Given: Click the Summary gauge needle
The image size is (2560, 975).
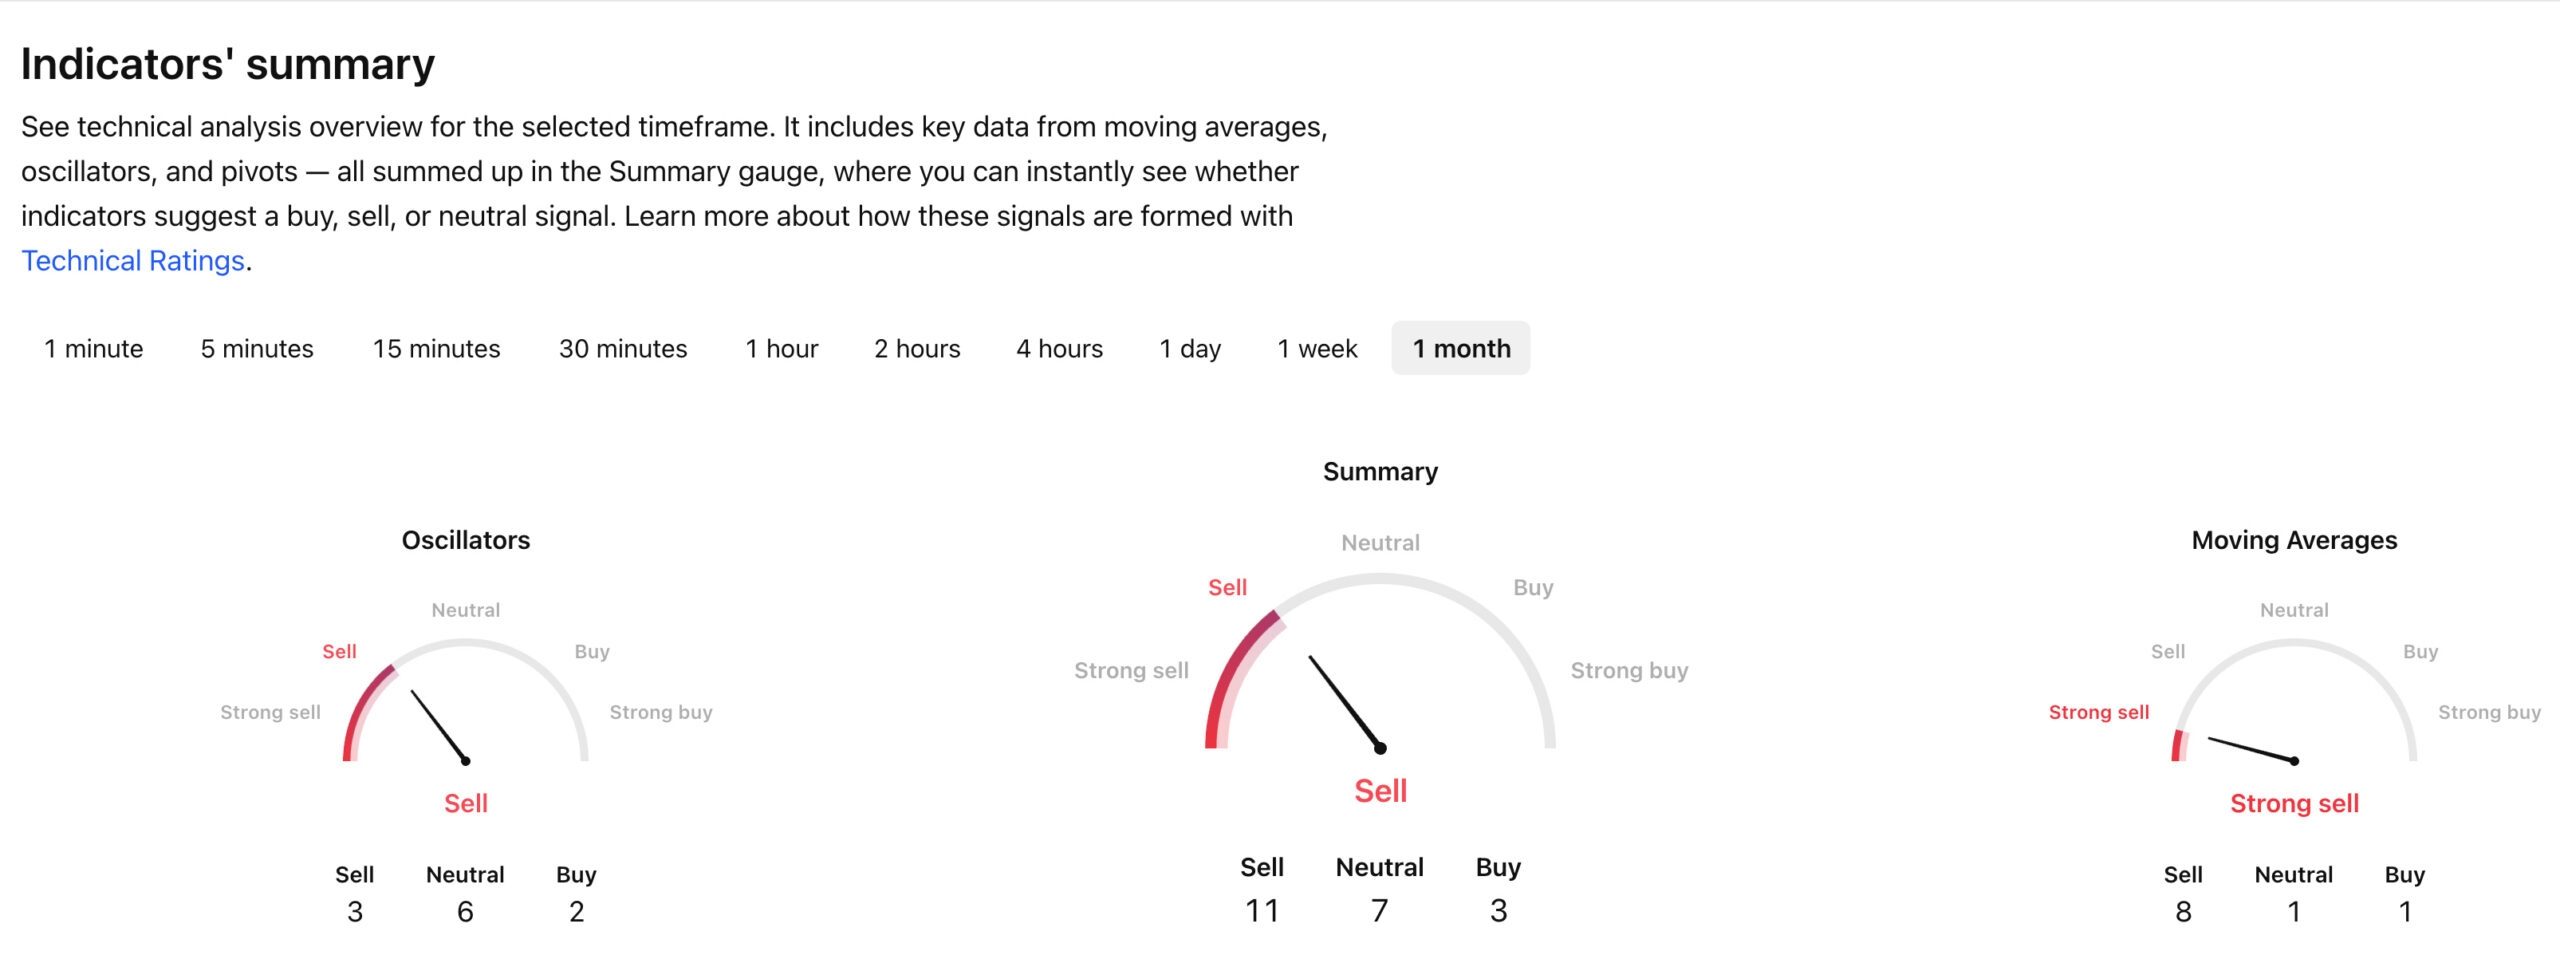Looking at the screenshot, I should tap(1347, 703).
